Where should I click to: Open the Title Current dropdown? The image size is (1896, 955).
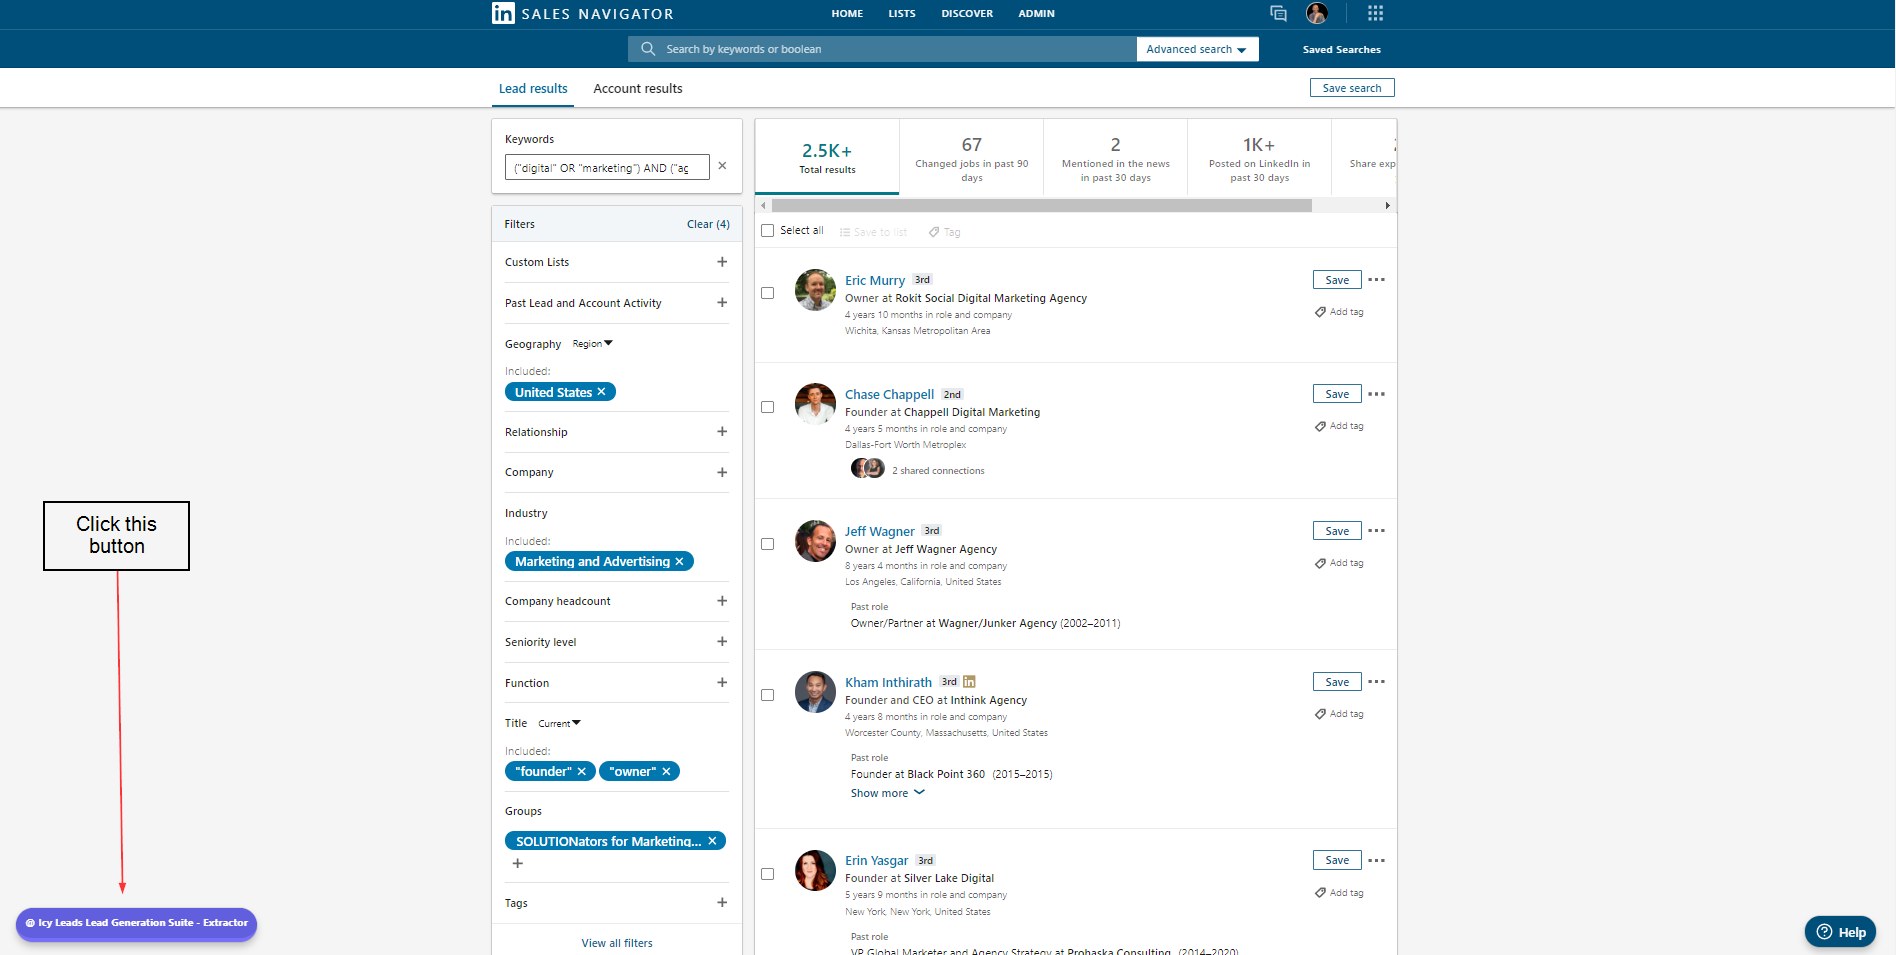(x=559, y=723)
